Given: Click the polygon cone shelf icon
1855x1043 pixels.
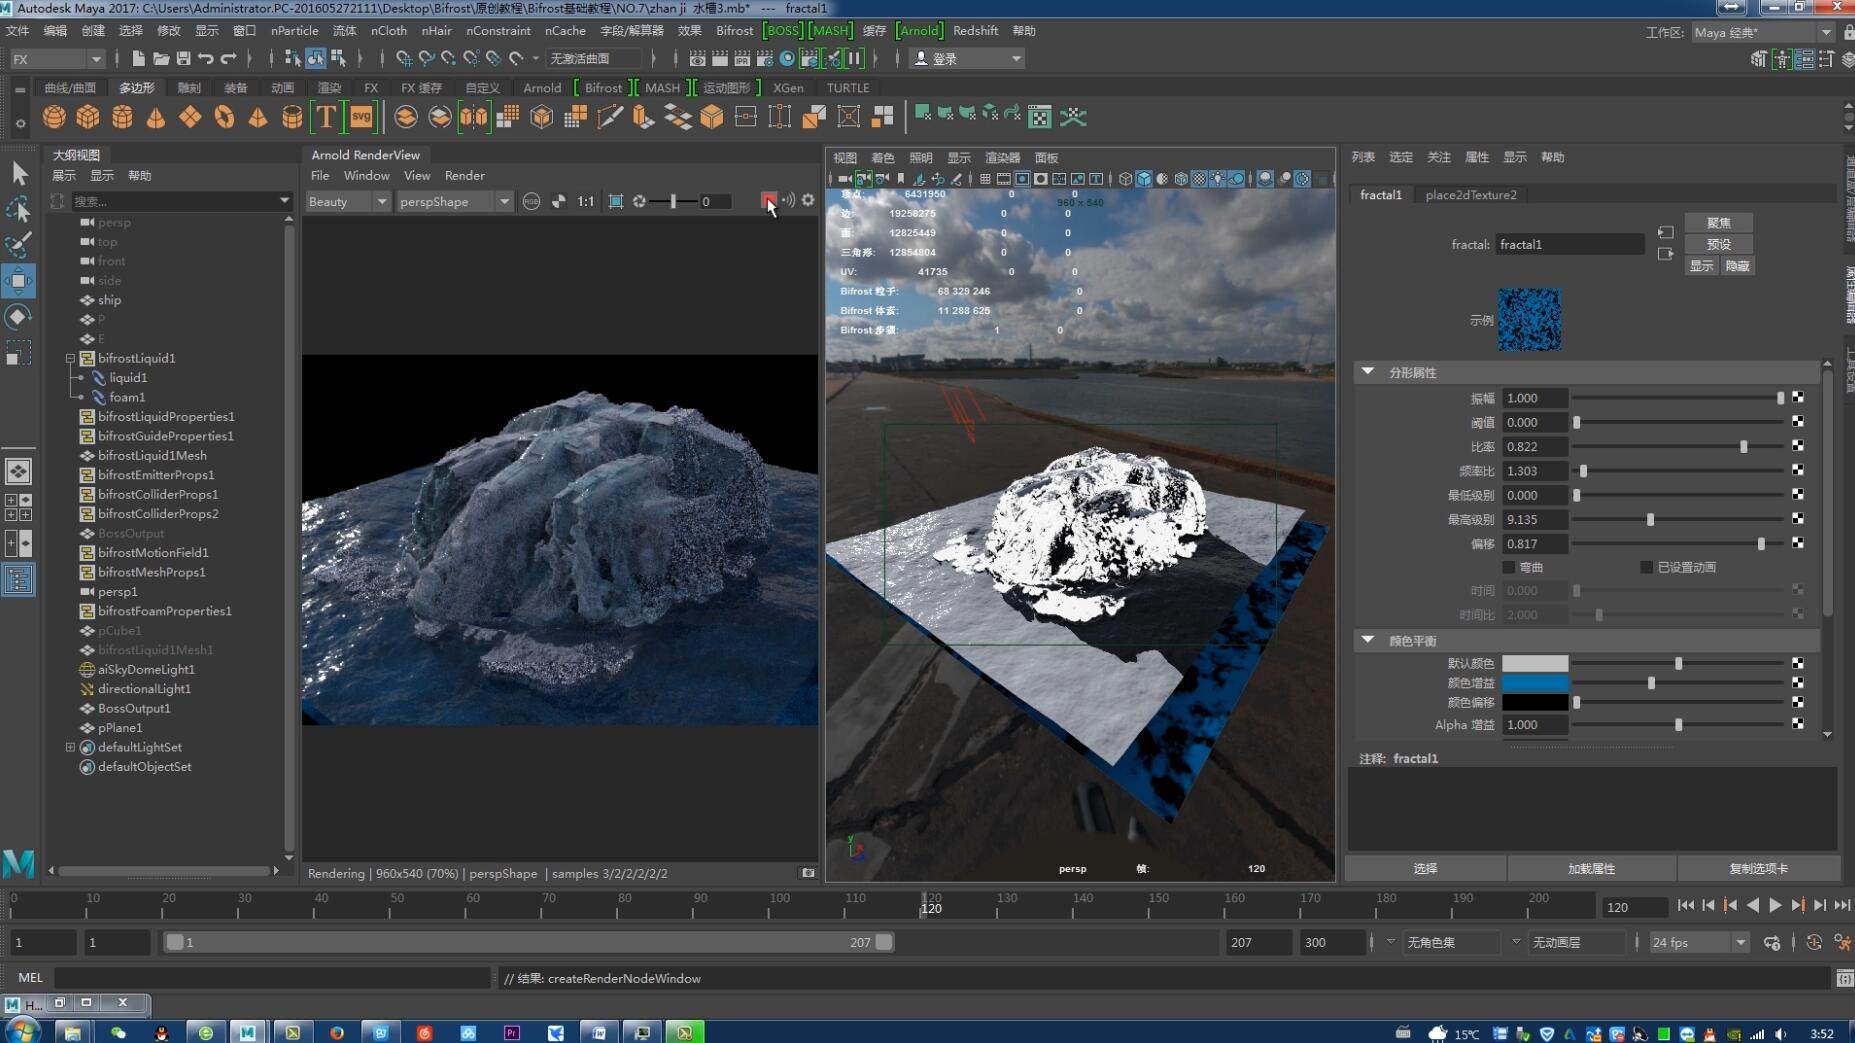Looking at the screenshot, I should tap(156, 117).
